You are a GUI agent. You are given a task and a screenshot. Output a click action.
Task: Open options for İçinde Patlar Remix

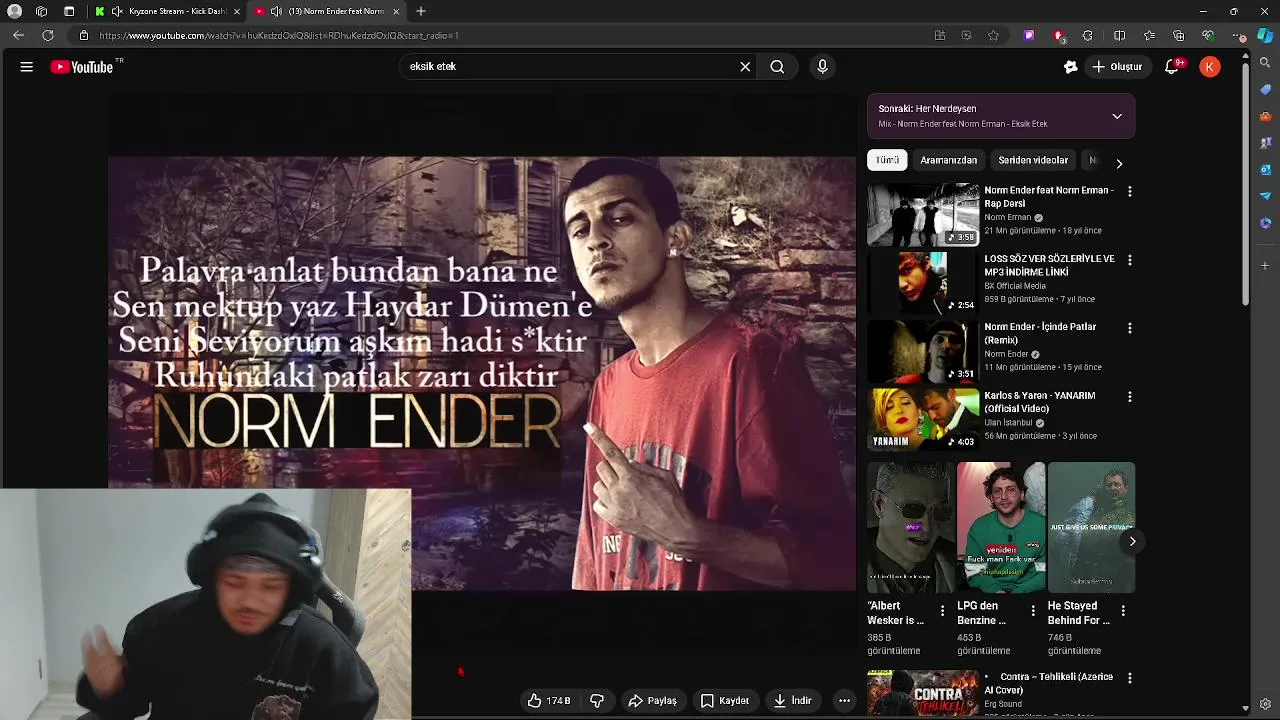pyautogui.click(x=1130, y=328)
